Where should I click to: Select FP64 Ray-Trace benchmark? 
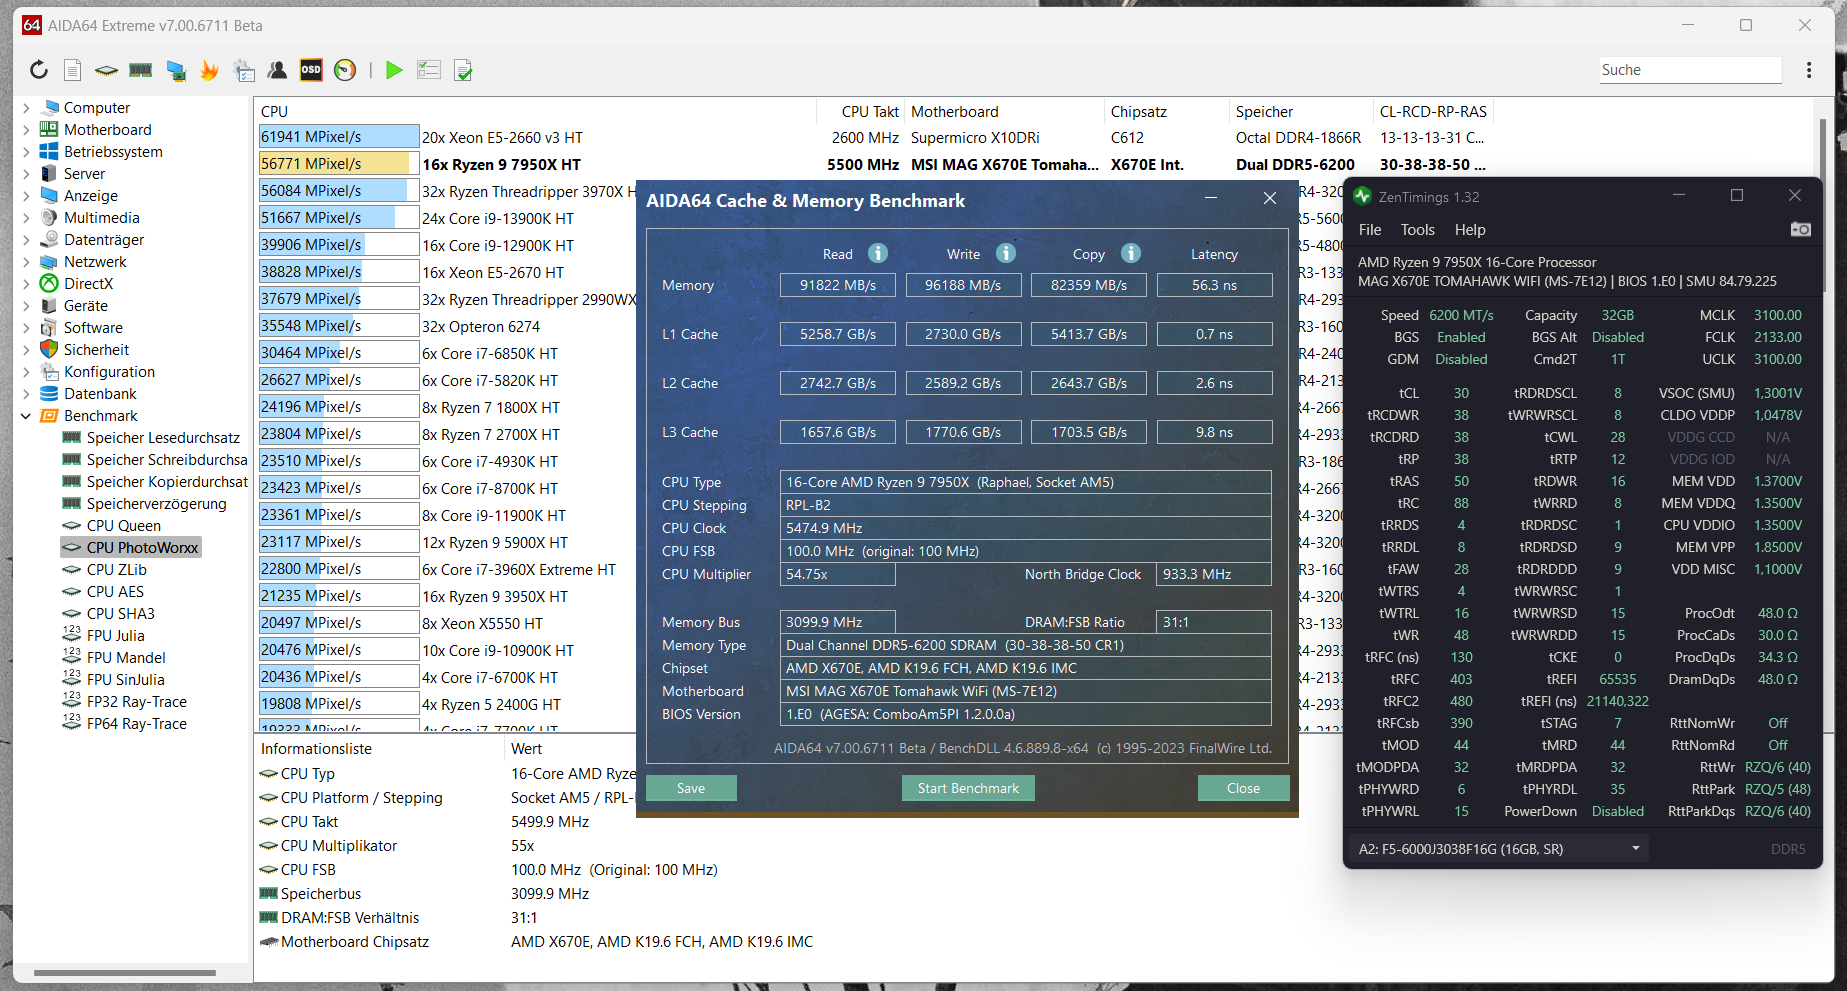(136, 724)
